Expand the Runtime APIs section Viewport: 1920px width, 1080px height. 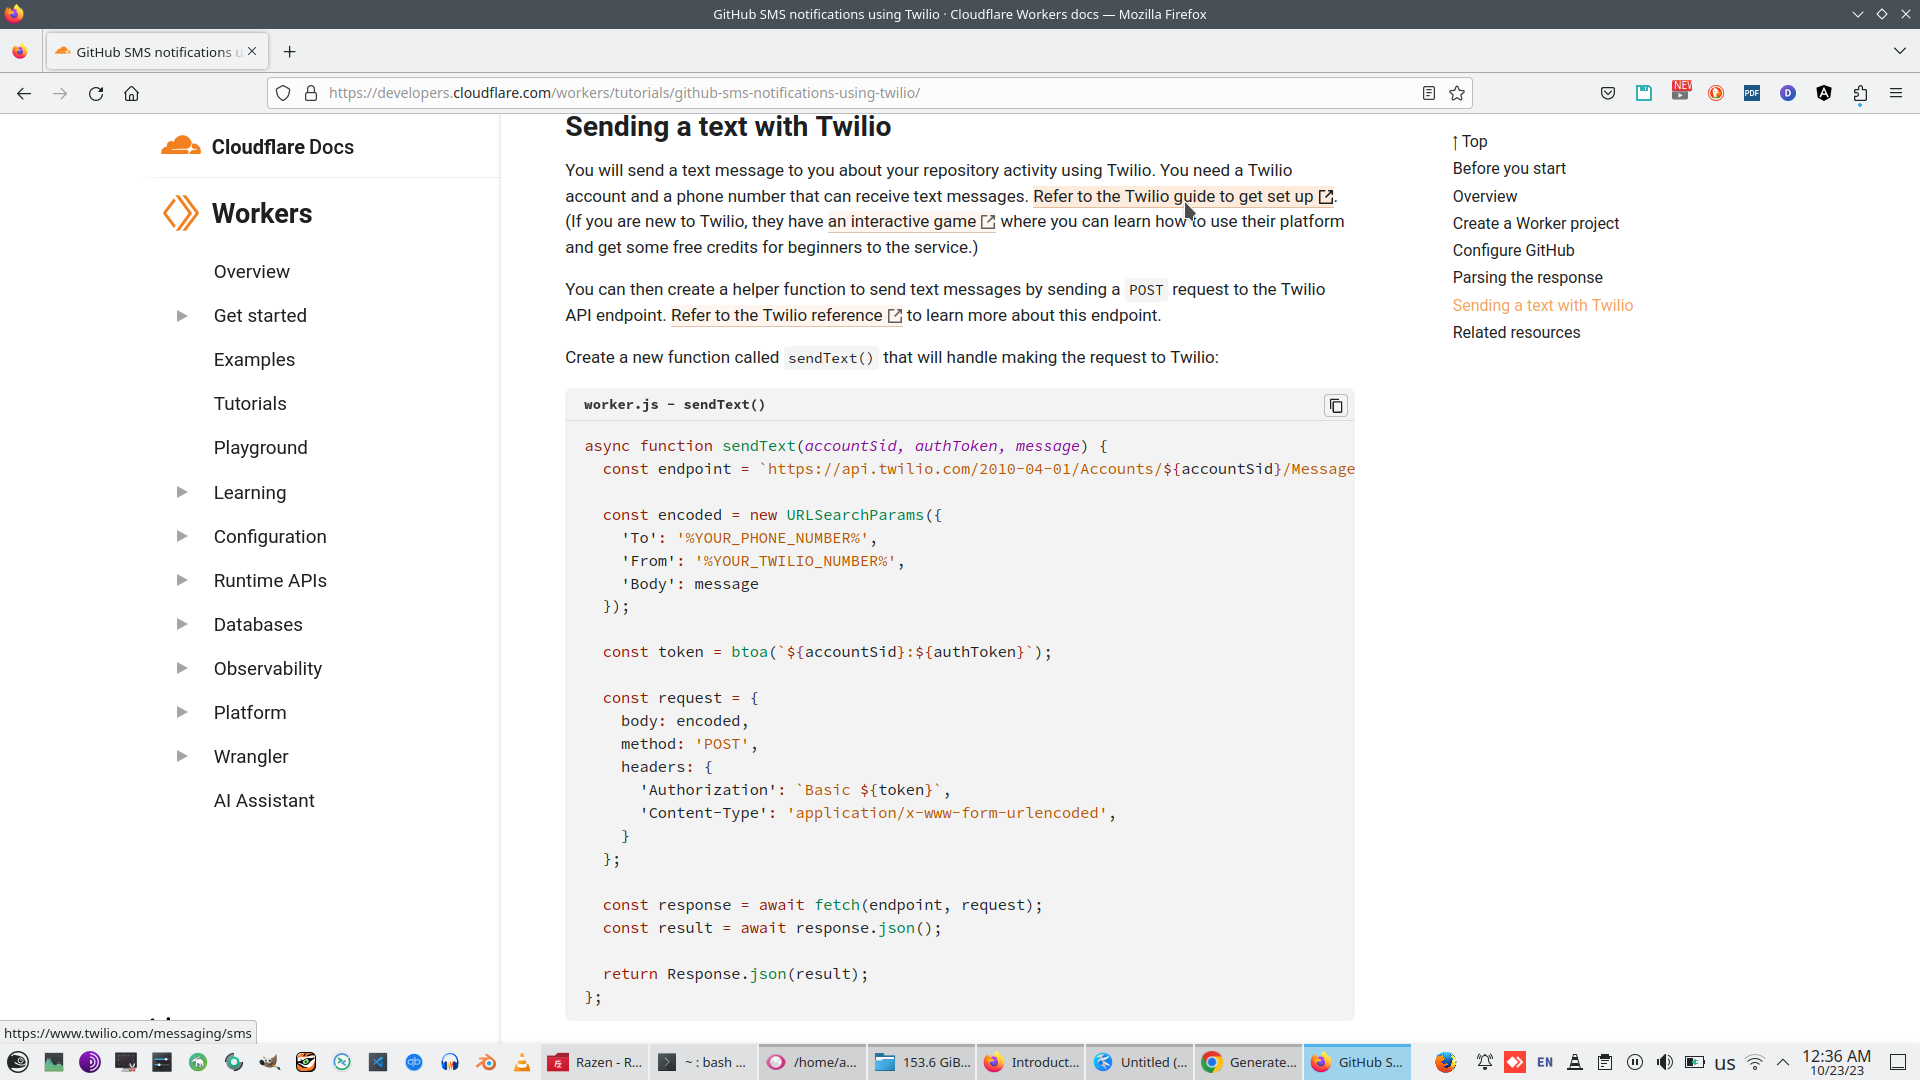[182, 581]
